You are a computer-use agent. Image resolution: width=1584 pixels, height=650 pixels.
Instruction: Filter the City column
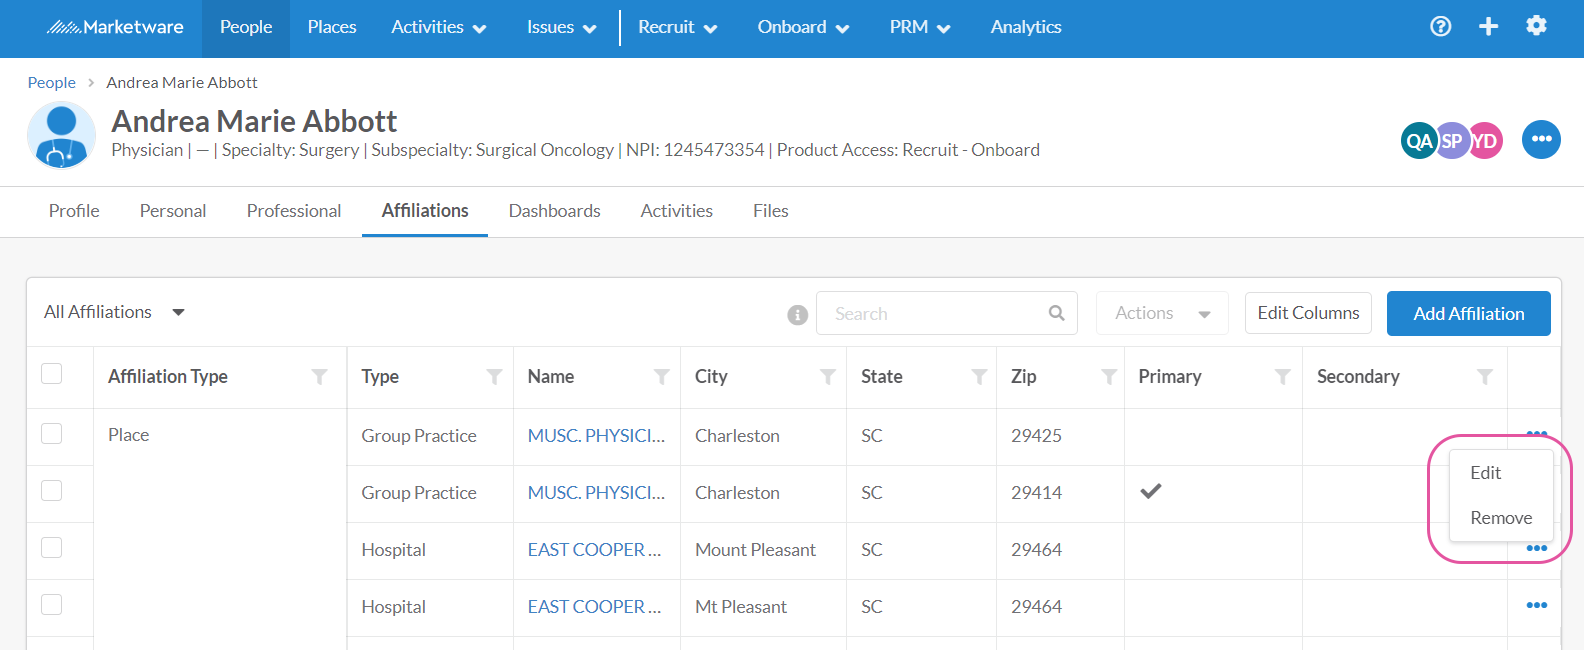click(x=828, y=377)
